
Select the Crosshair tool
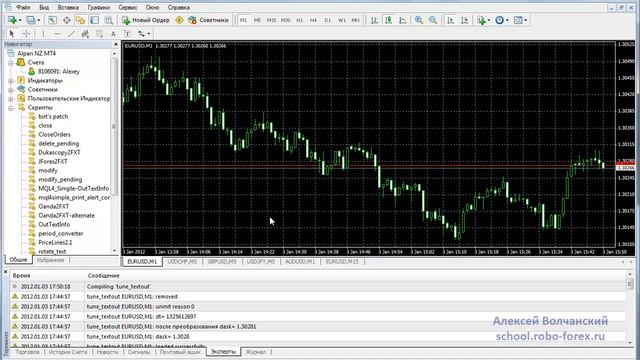tap(26, 33)
